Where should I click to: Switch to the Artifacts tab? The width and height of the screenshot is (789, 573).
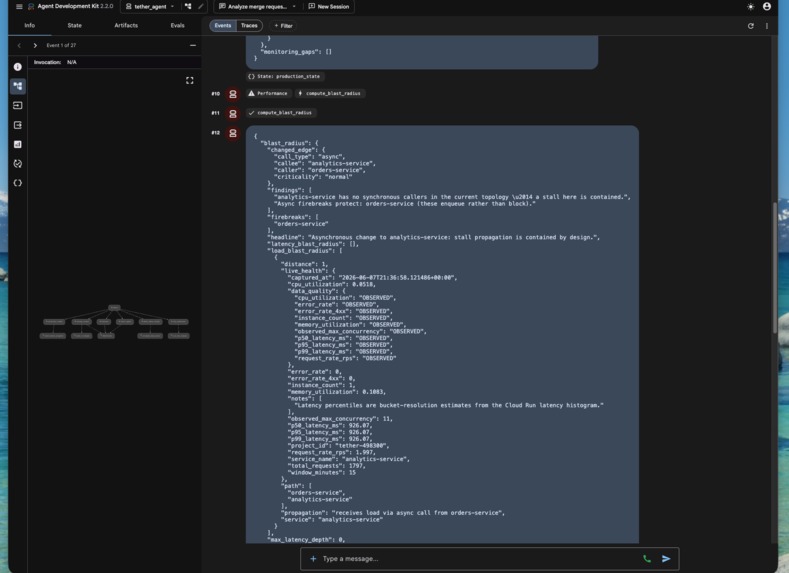(x=126, y=25)
